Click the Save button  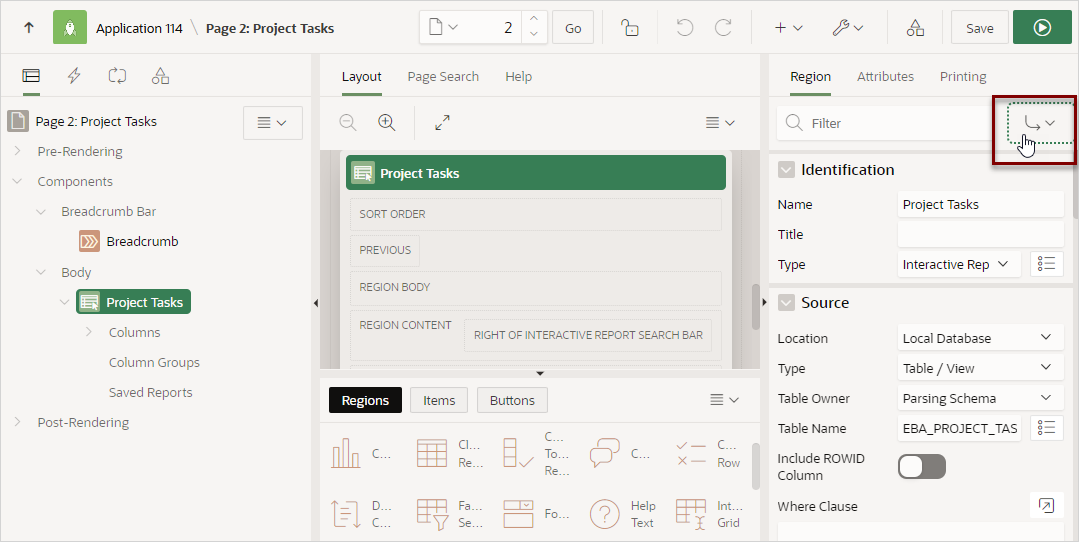coord(979,28)
